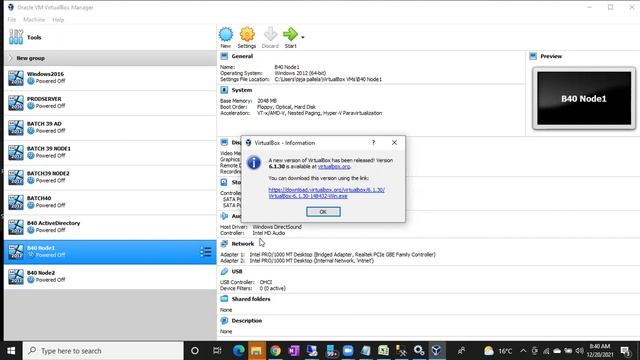Viewport: 640px width, 360px height.
Task: Click the Network section heading
Action: coord(242,244)
